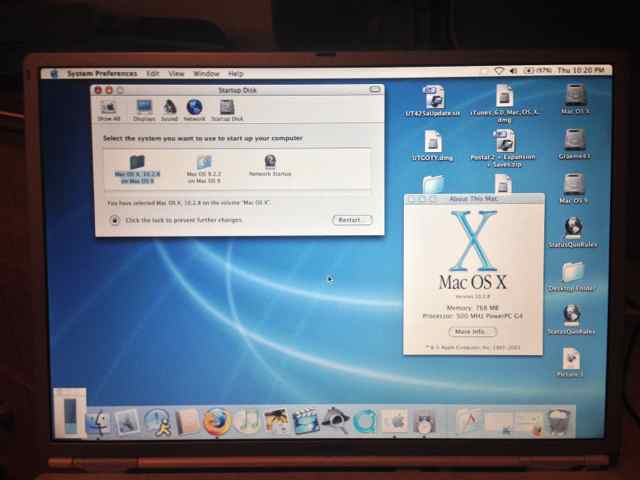
Task: Click the AirPort status icon in menu bar
Action: [499, 71]
